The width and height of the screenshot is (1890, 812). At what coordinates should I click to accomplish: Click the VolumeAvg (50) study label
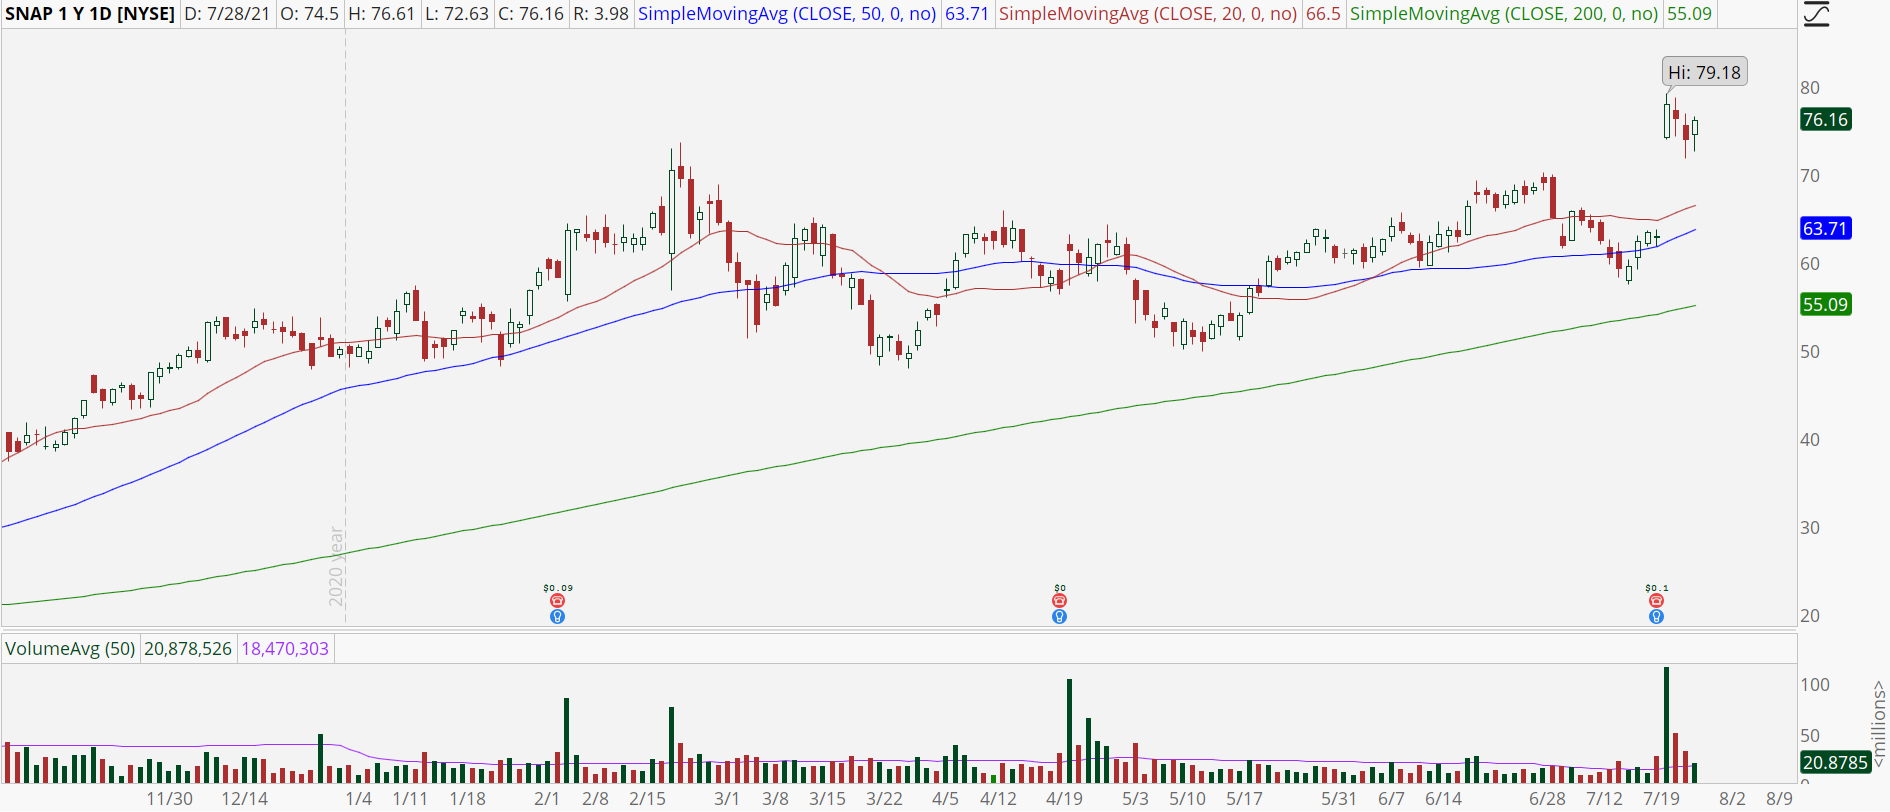point(70,649)
